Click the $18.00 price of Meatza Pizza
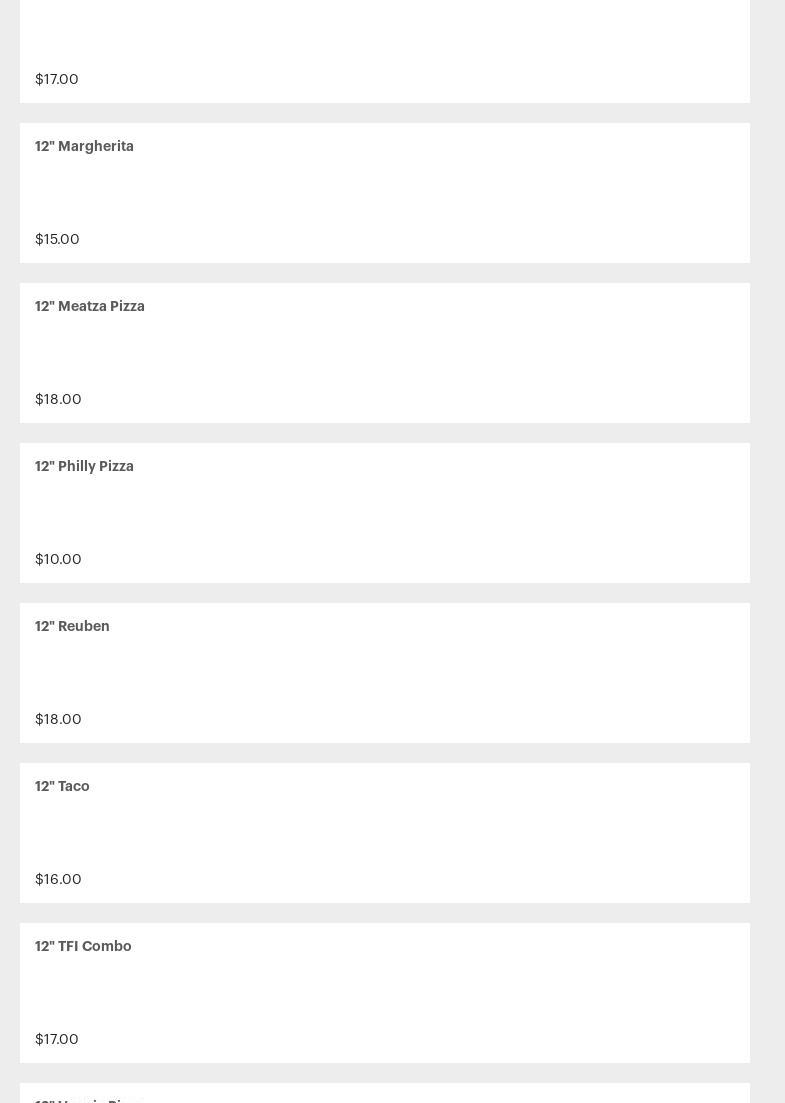The image size is (785, 1103). 58,399
